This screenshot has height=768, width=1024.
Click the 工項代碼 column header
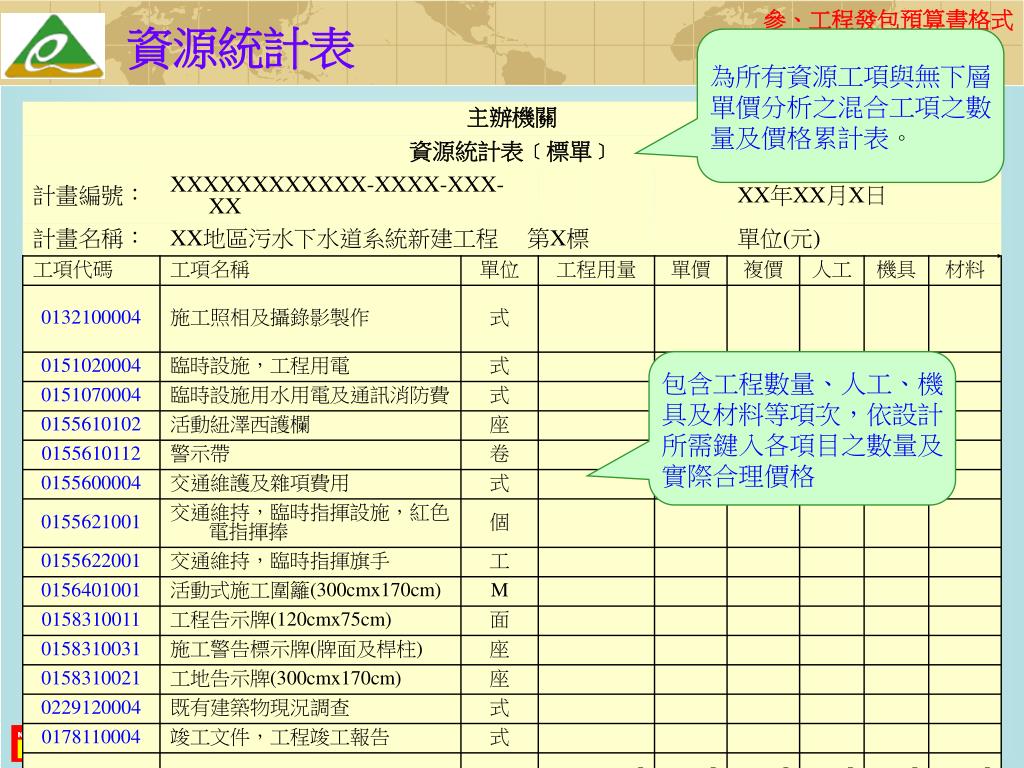pyautogui.click(x=73, y=270)
